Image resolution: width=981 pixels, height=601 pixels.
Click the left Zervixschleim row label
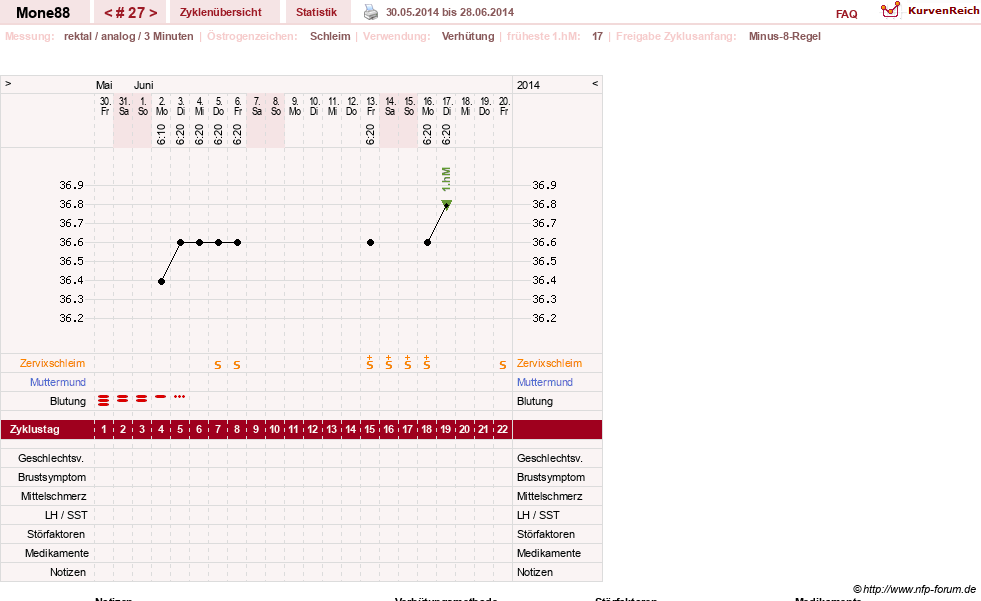[53, 363]
